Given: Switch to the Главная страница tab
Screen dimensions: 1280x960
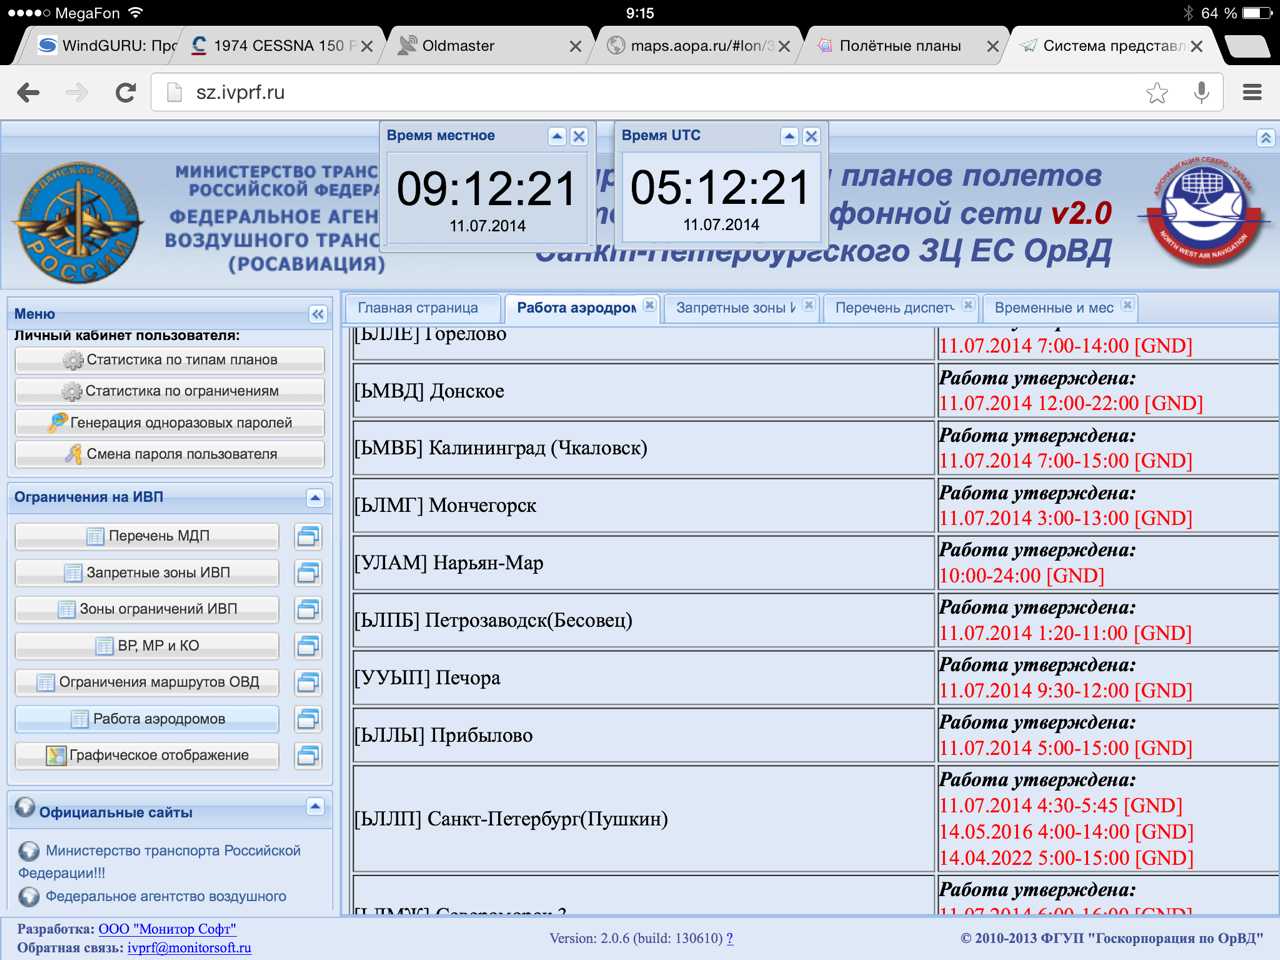Looking at the screenshot, I should [x=418, y=308].
